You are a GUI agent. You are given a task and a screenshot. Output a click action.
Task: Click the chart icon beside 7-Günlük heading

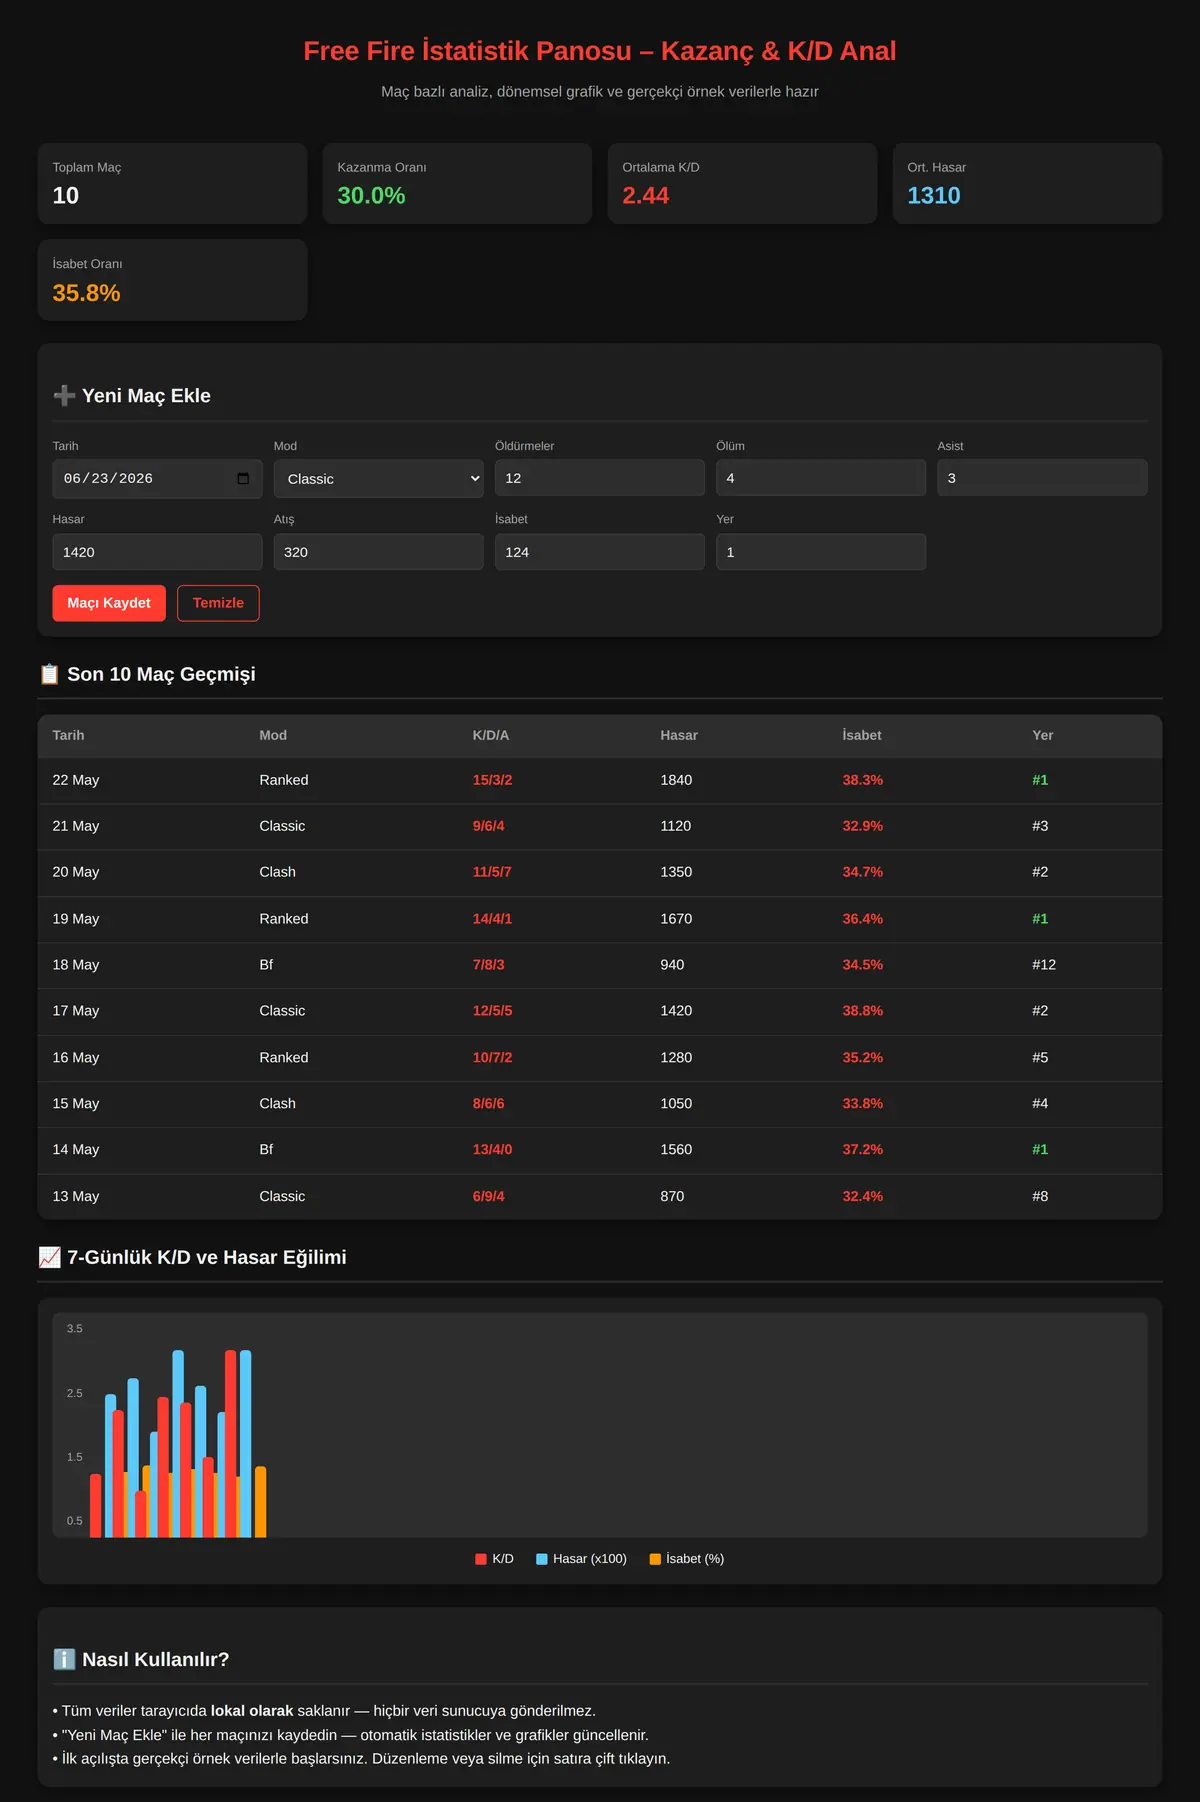pyautogui.click(x=49, y=1257)
